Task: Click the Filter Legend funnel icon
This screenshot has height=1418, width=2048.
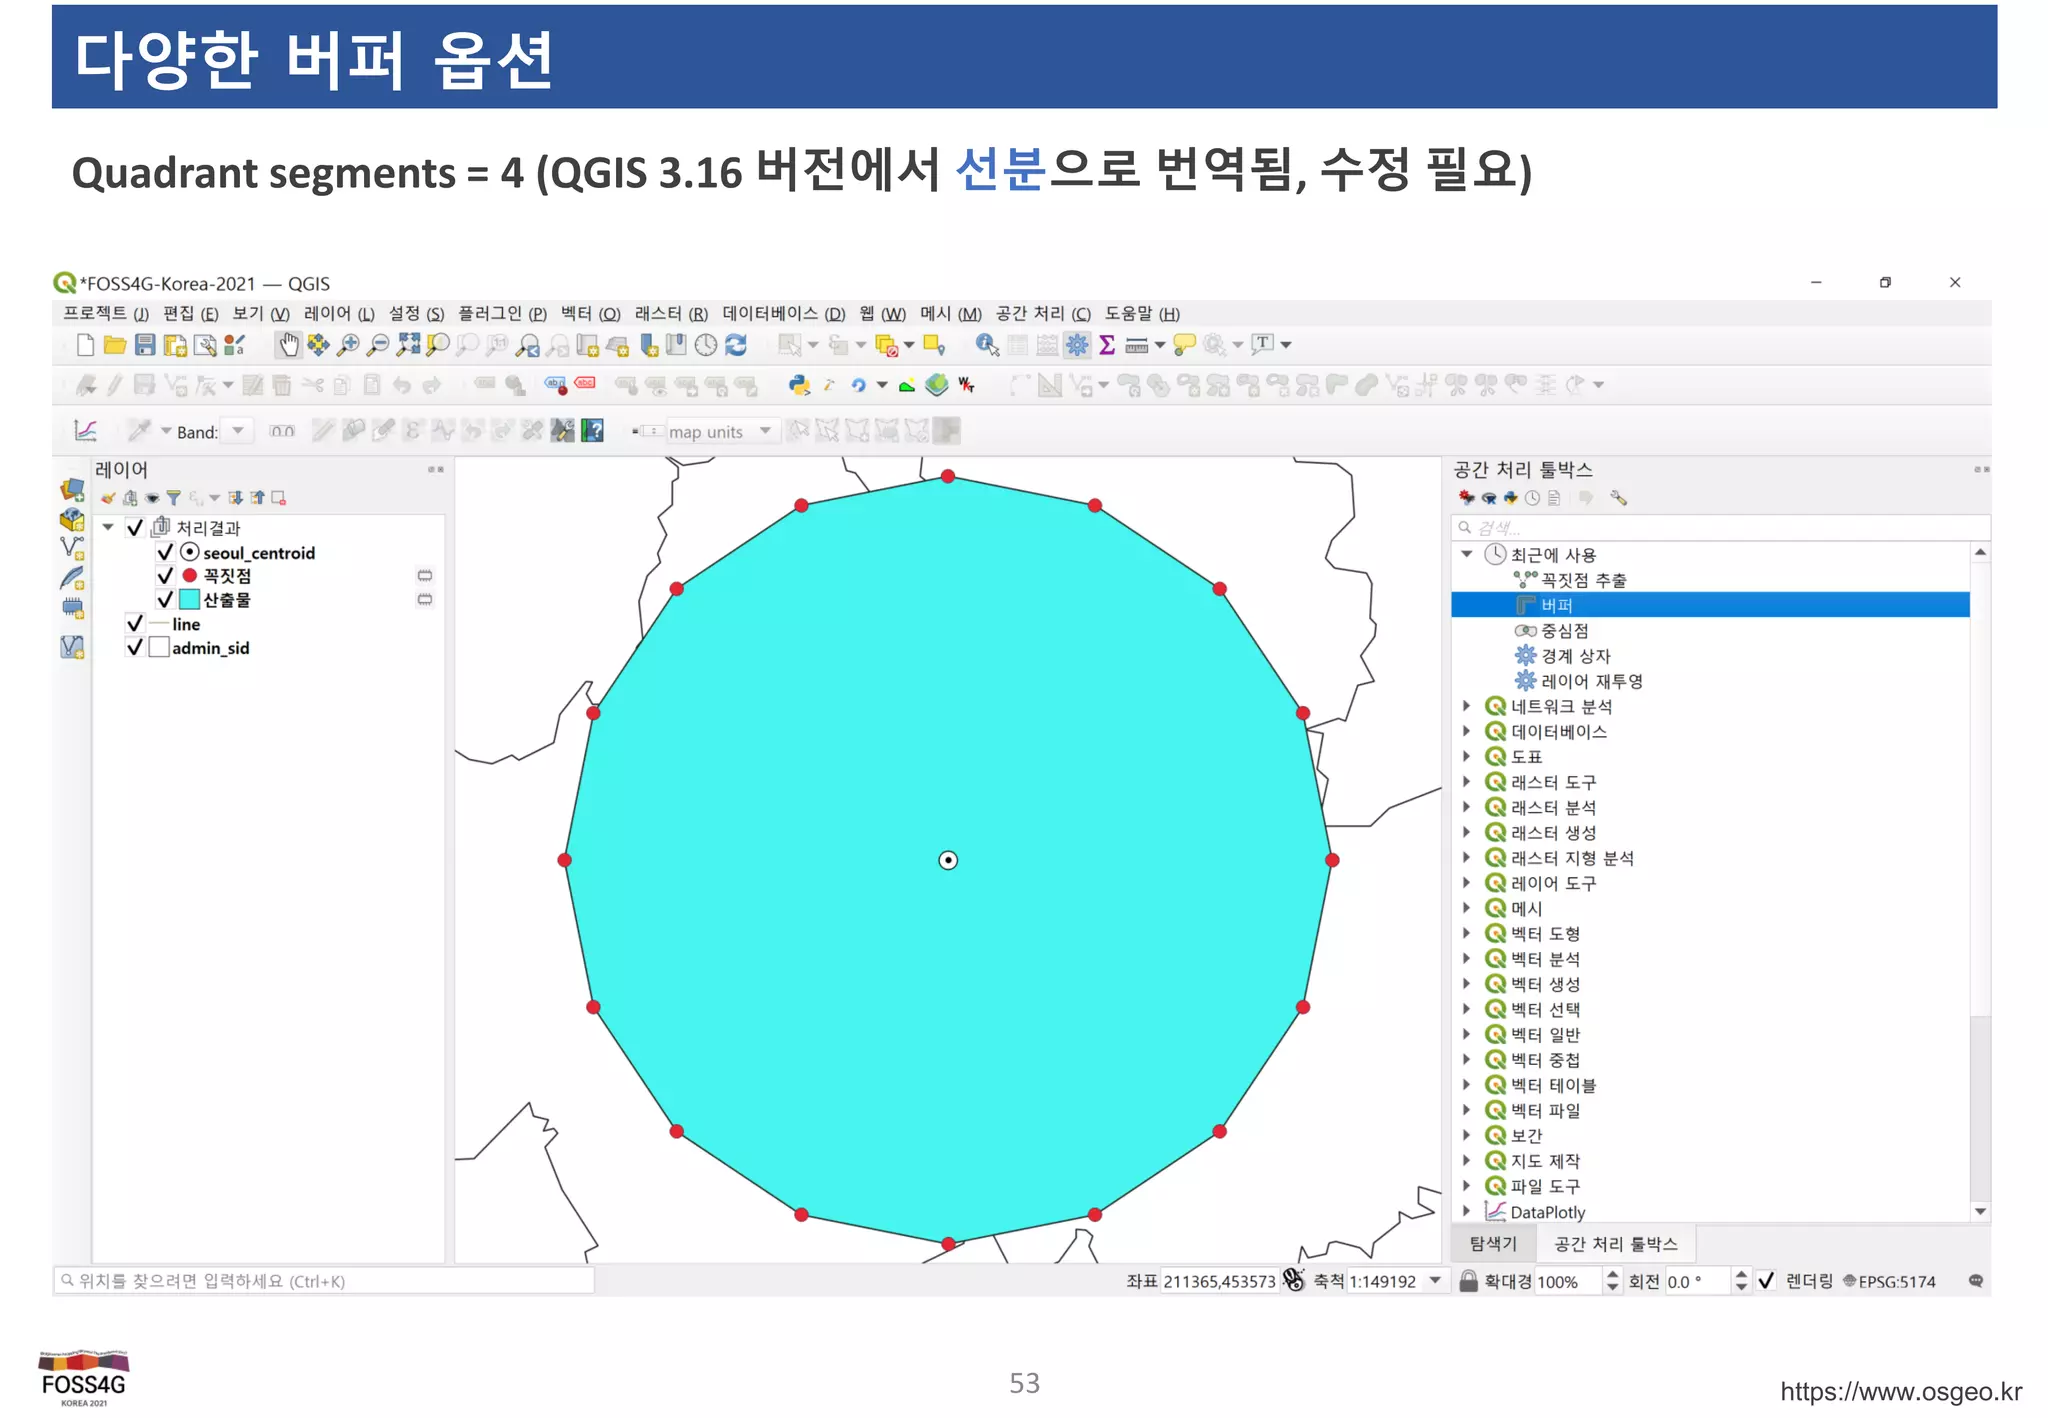Action: [x=173, y=498]
